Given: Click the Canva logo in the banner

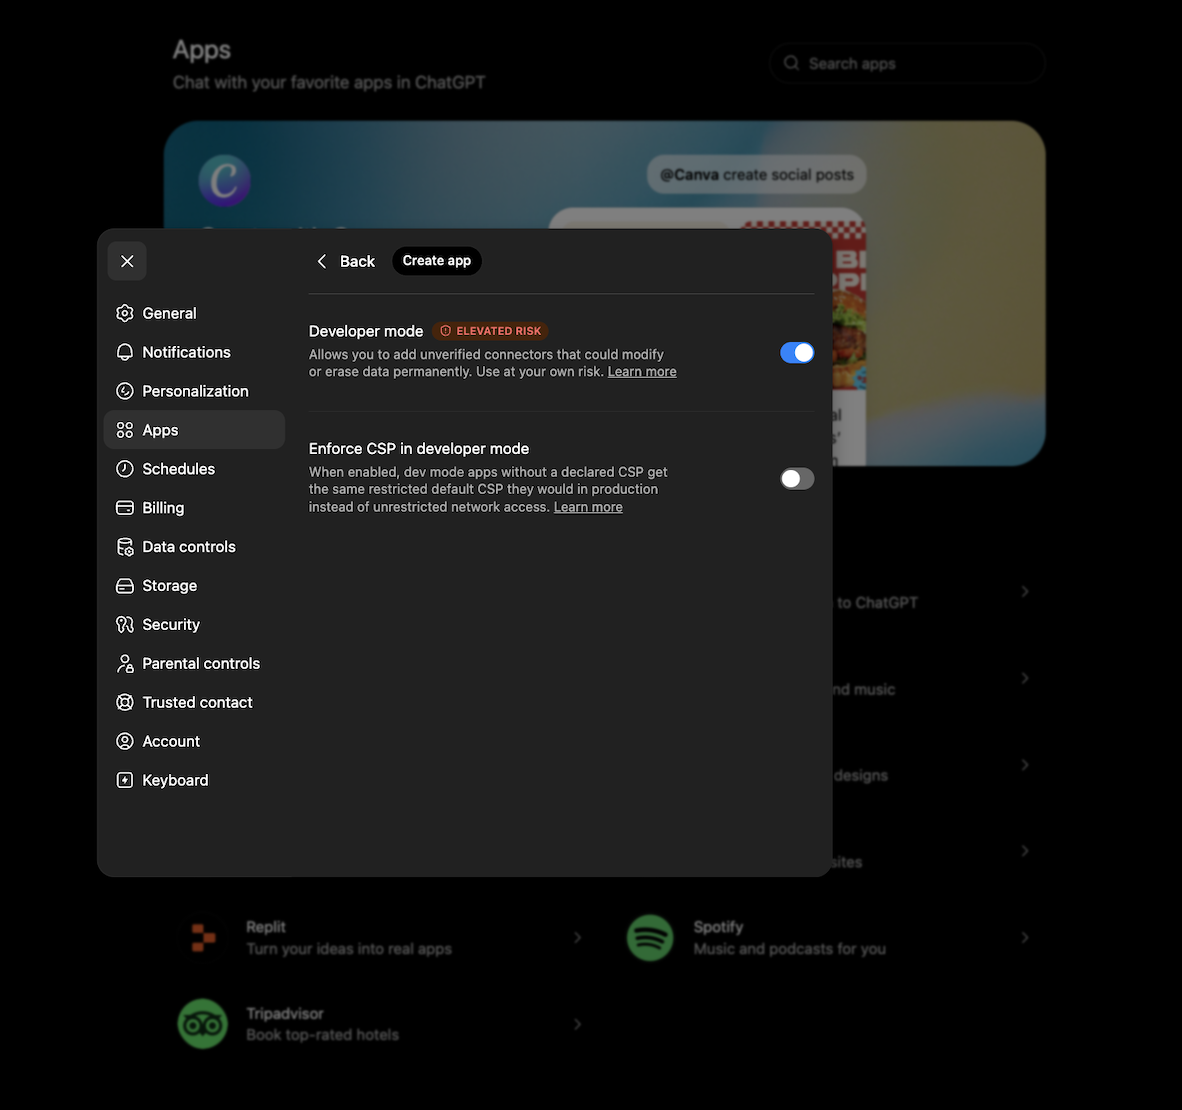Looking at the screenshot, I should 224,181.
